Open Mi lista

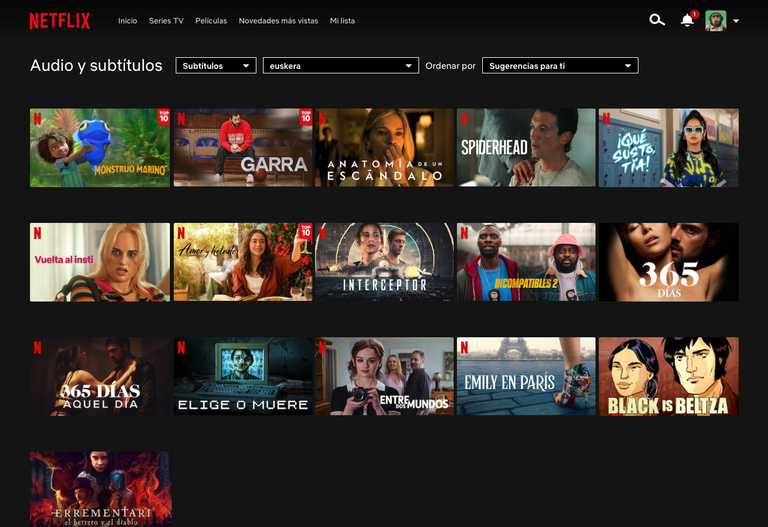(342, 21)
